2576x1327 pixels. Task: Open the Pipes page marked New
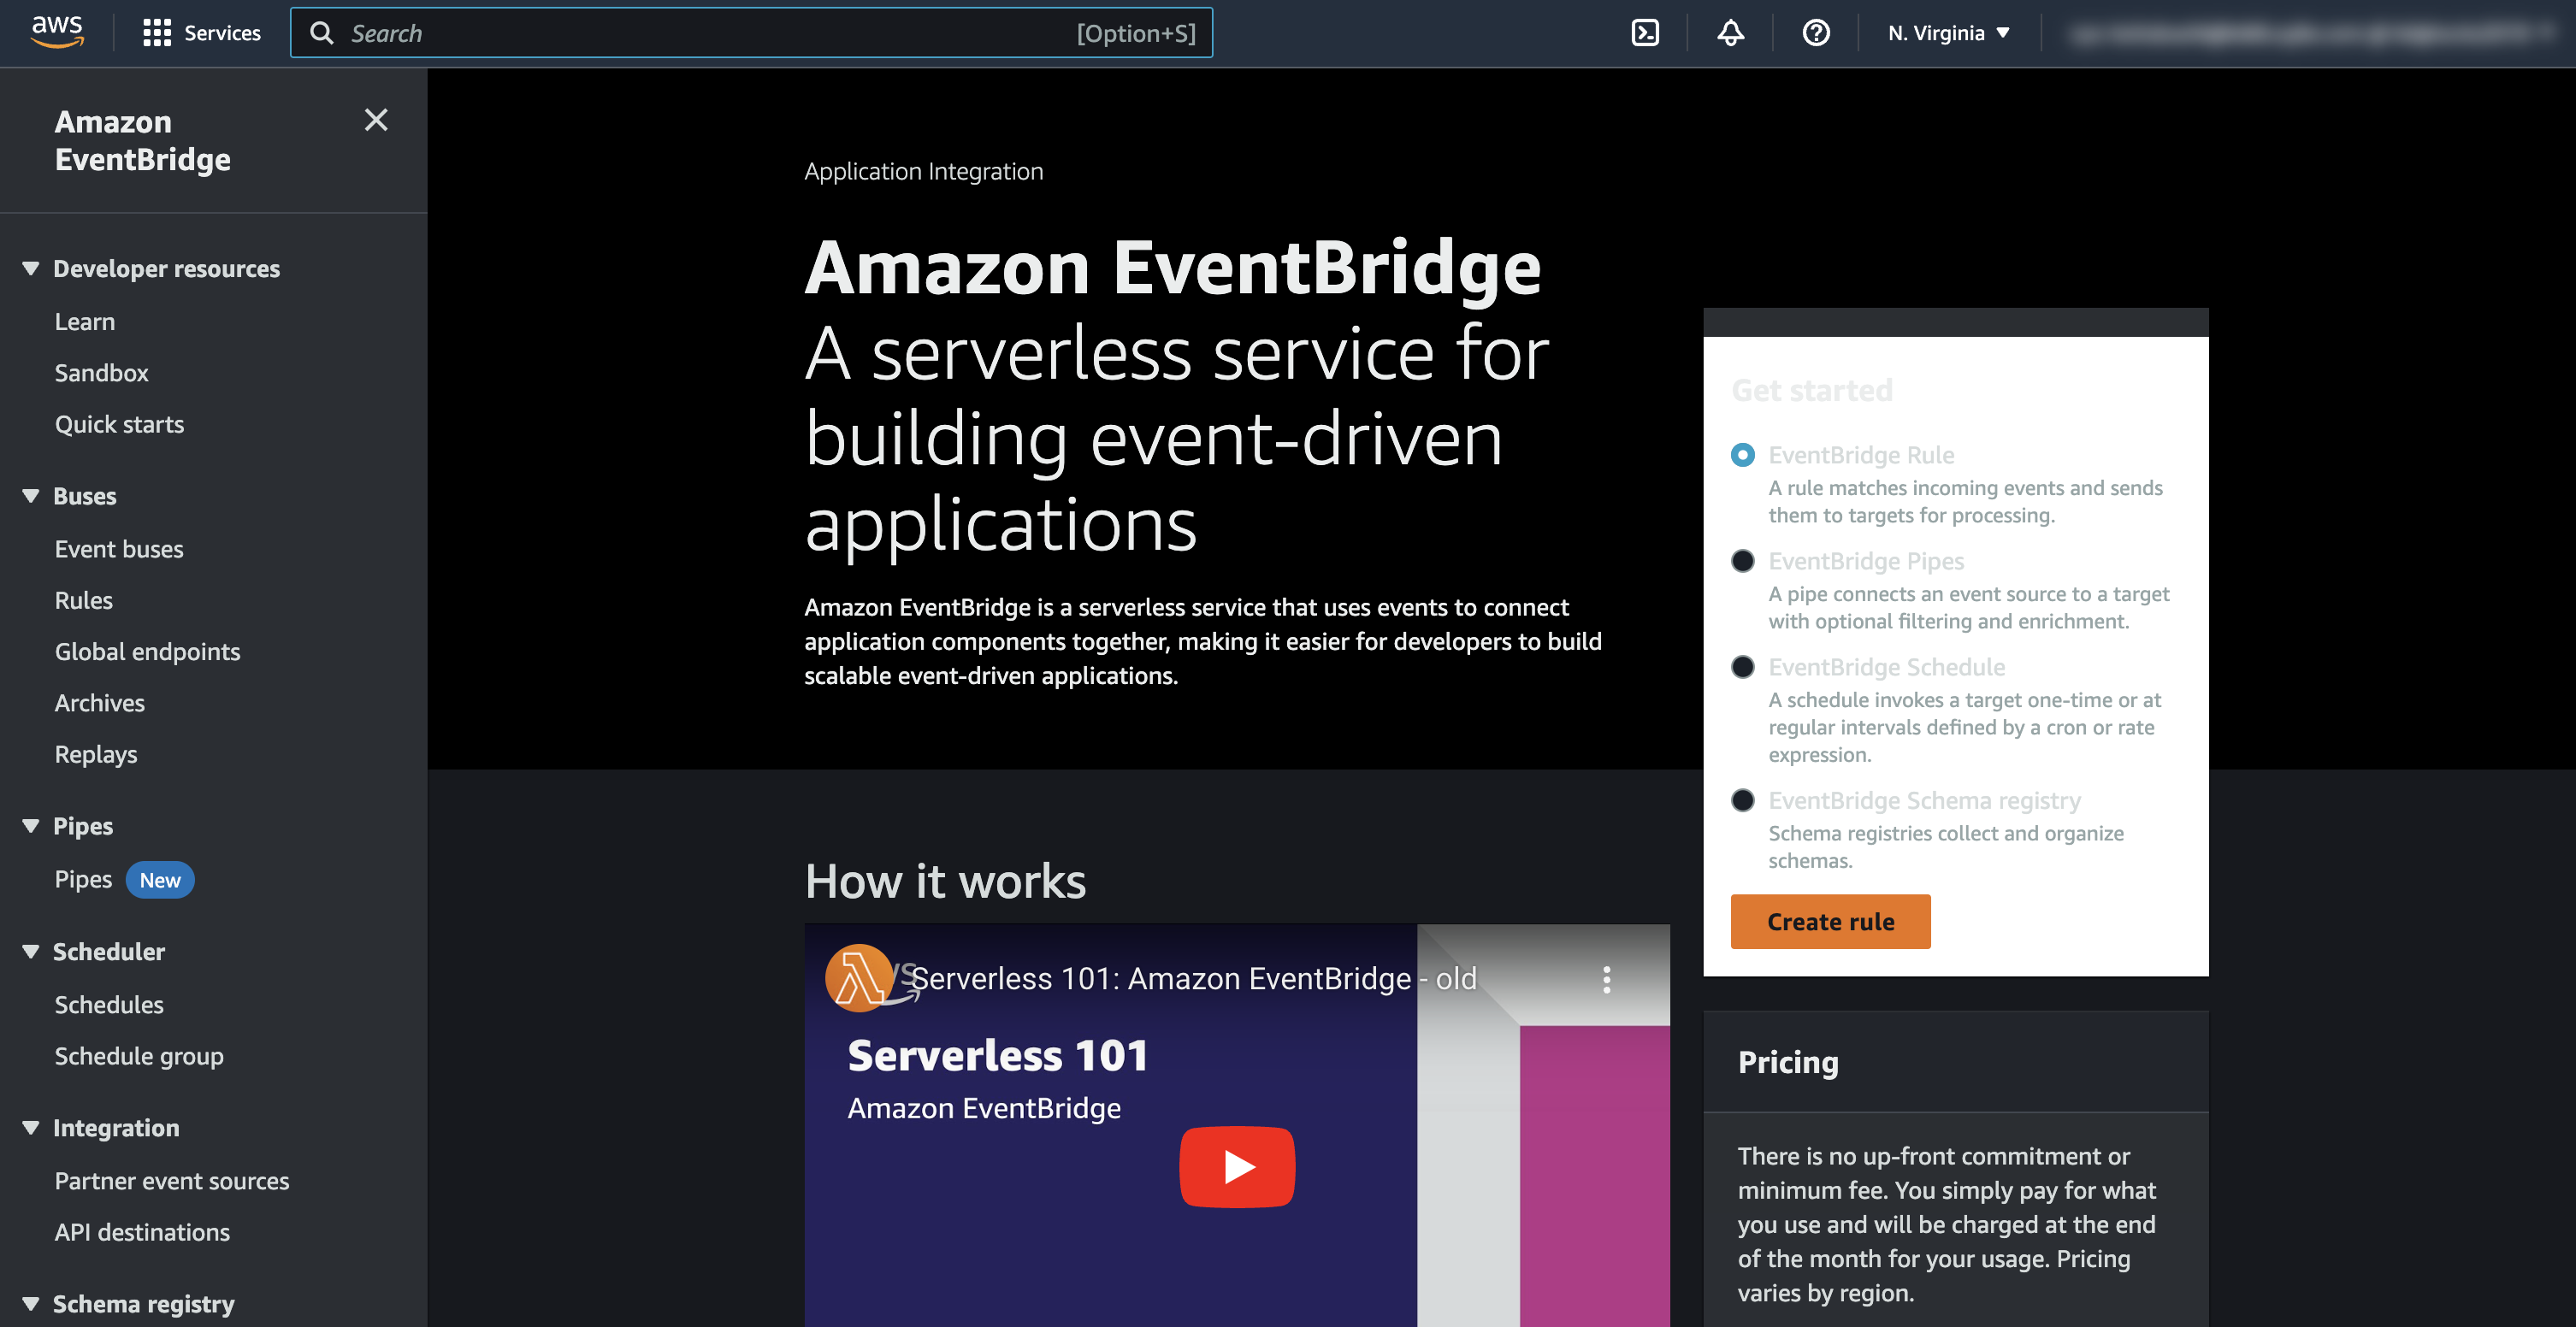tap(83, 879)
